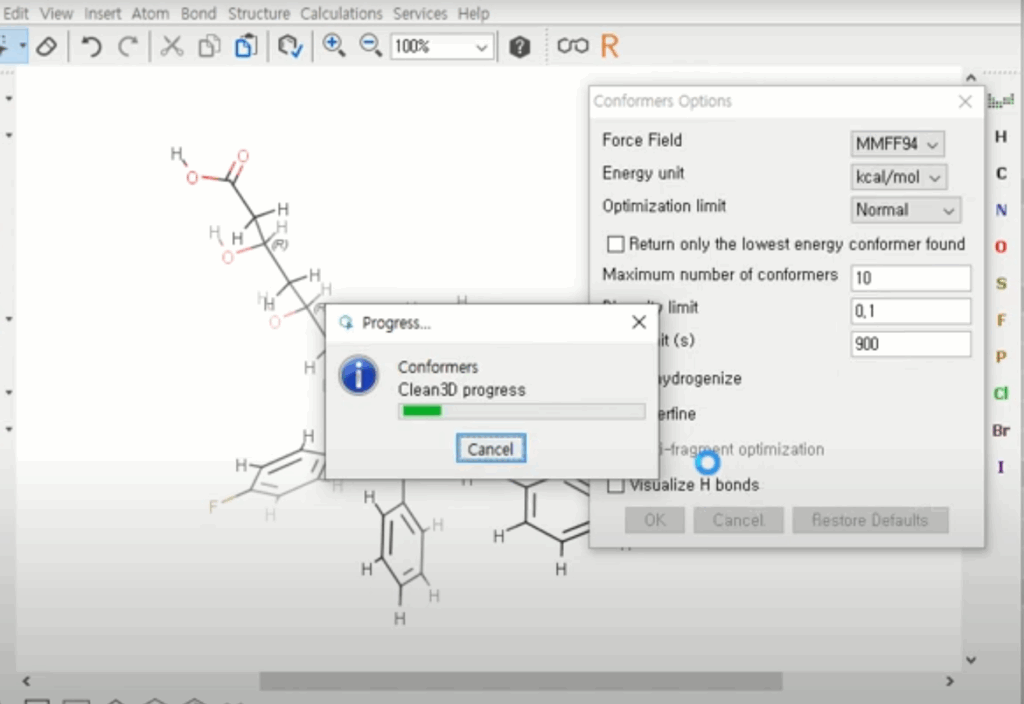
Task: Close the Progress dialog
Action: [x=639, y=323]
